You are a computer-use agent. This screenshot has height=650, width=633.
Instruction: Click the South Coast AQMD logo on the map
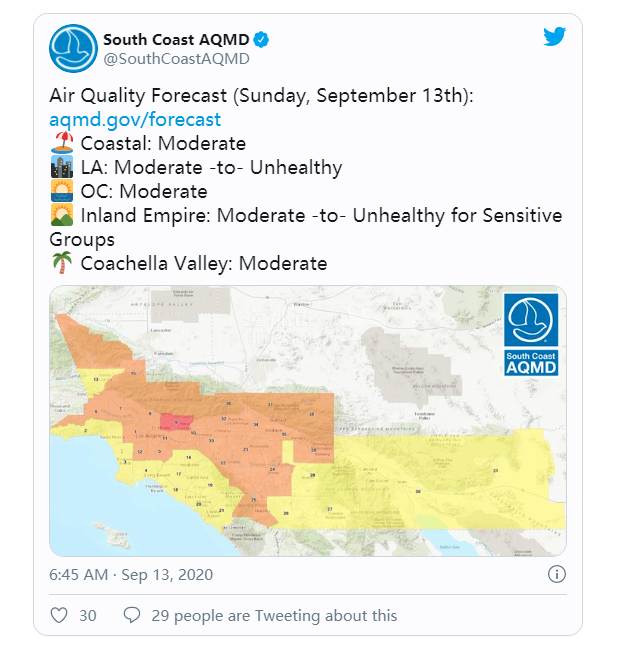point(531,335)
